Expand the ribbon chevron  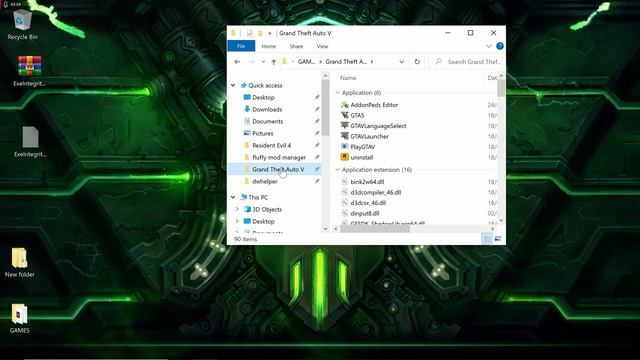[489, 46]
